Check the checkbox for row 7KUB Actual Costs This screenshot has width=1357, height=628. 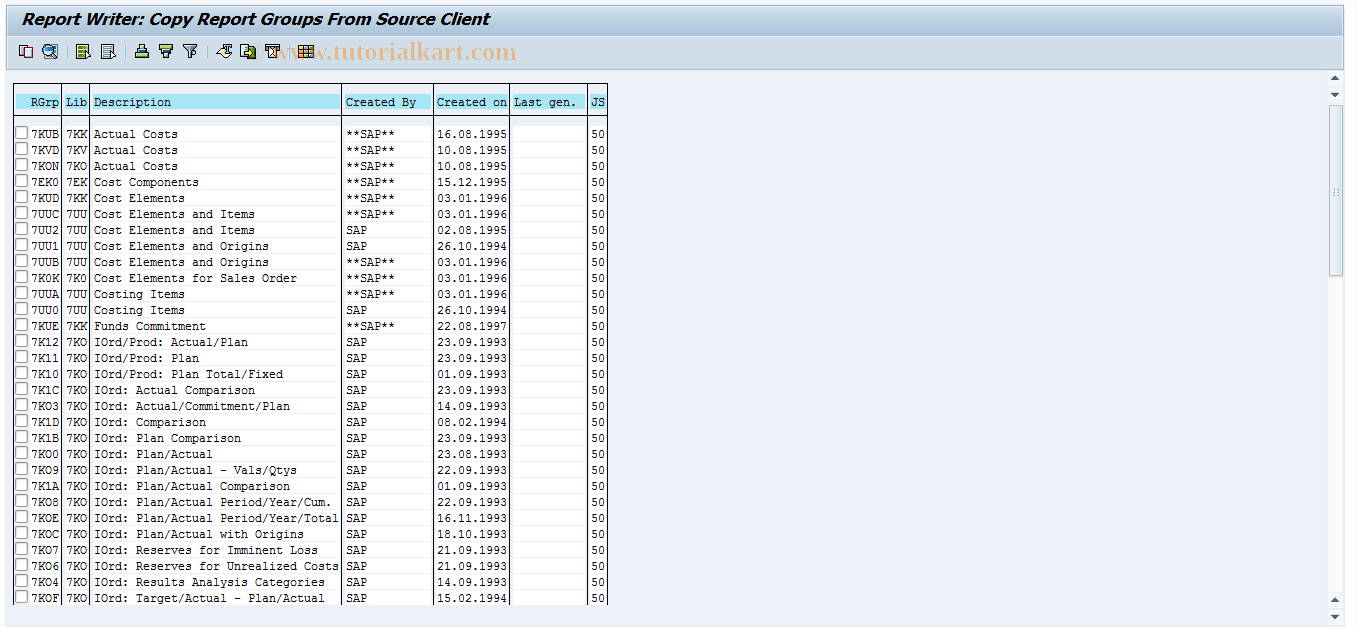[x=21, y=133]
